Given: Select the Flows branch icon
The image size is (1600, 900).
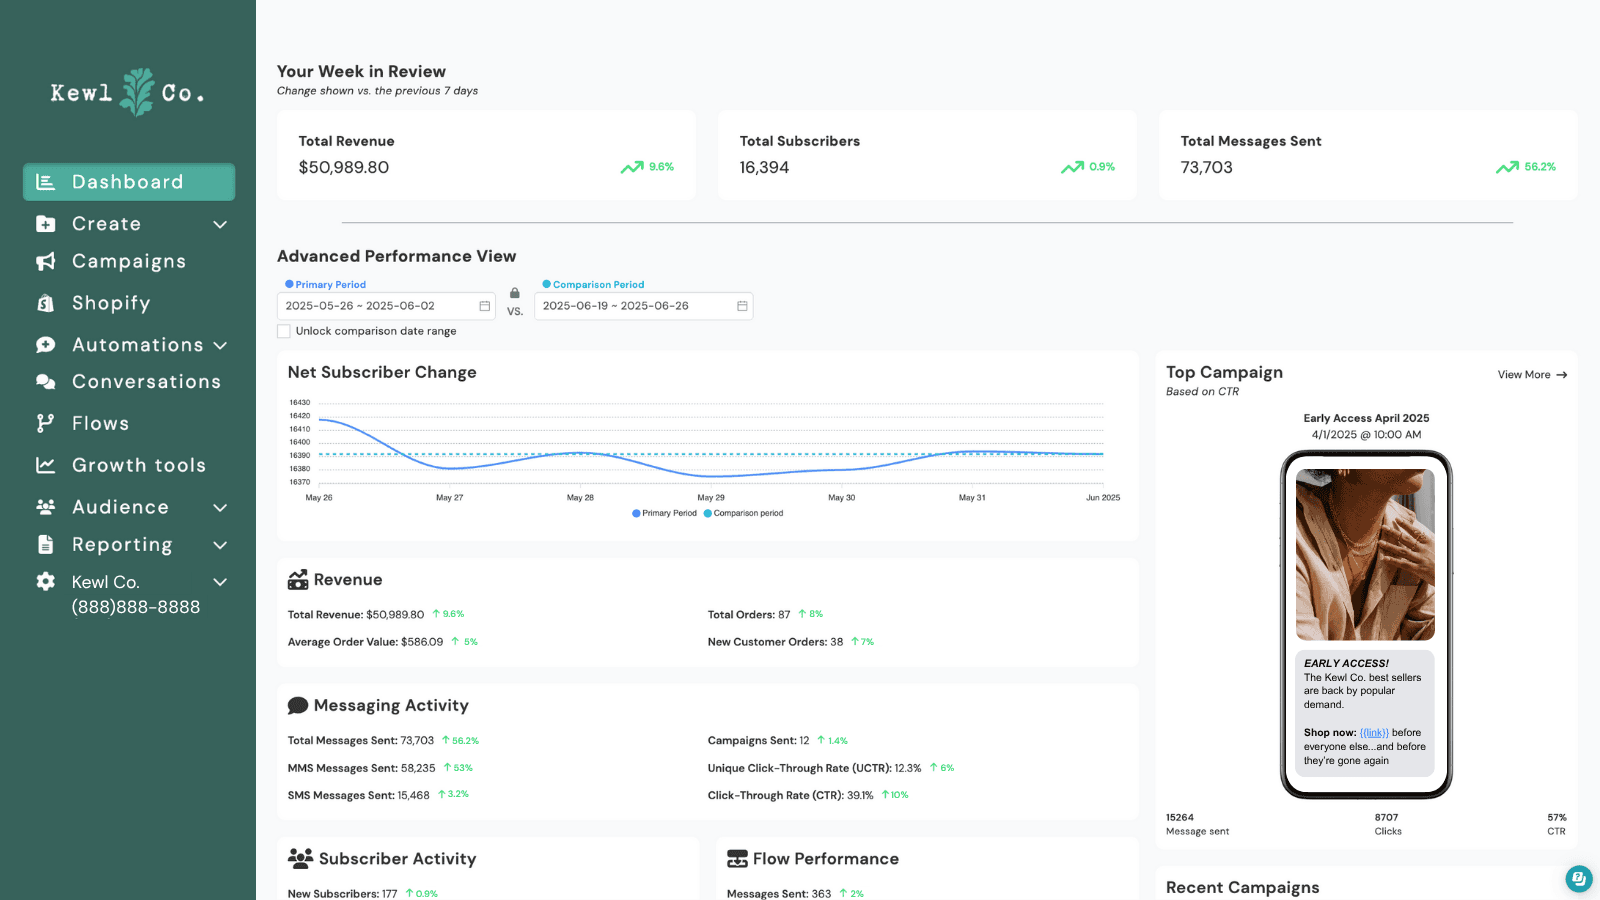Looking at the screenshot, I should tap(44, 422).
